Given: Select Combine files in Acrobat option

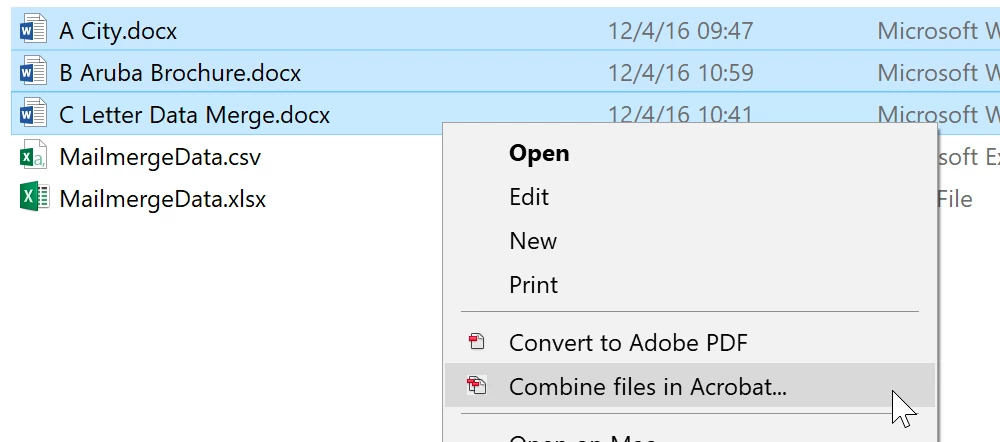Looking at the screenshot, I should [647, 386].
